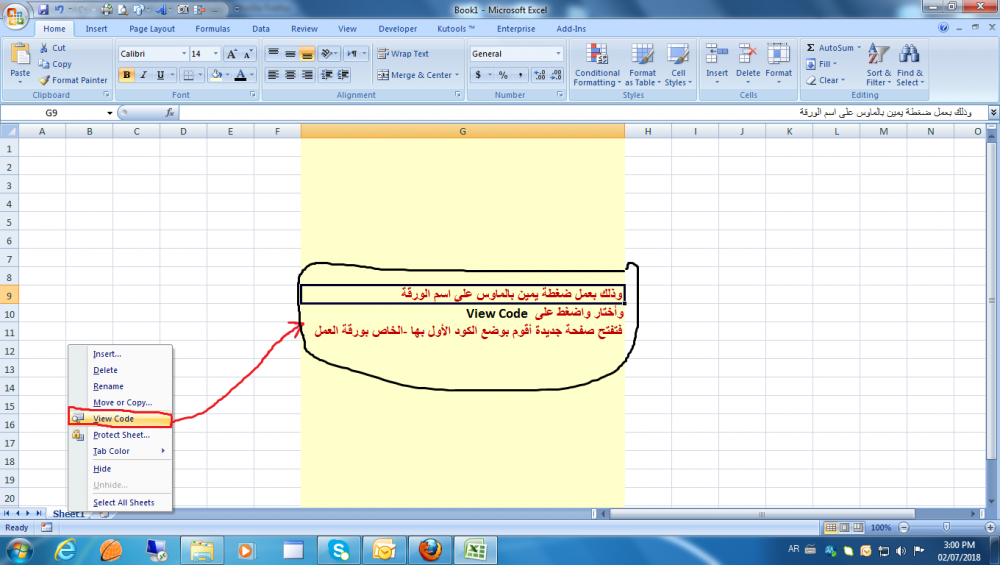Click the Paste icon in Clipboard

[20, 55]
